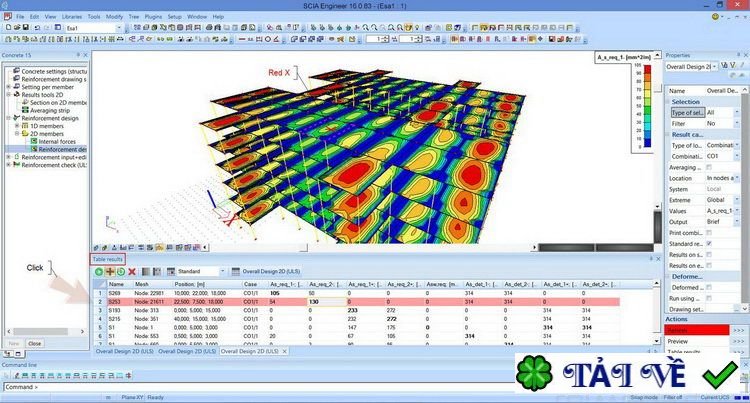Screen dimensions: 750x403
Task: Click the New project icon
Action: point(8,28)
